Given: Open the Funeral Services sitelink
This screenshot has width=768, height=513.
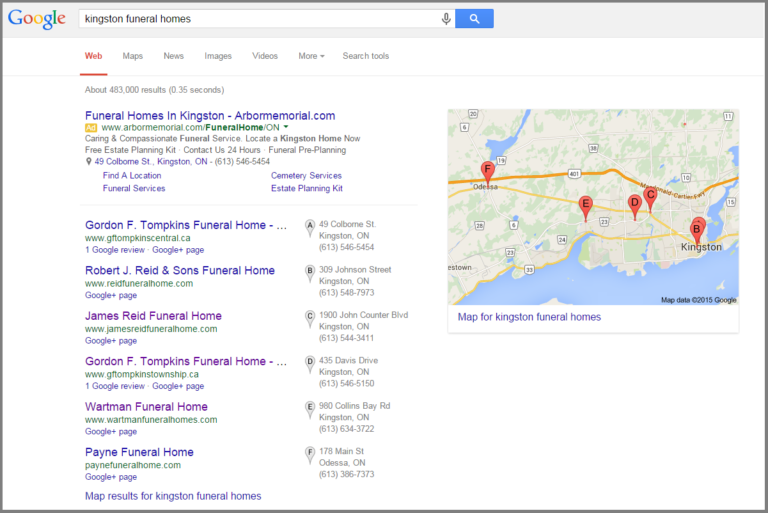Looking at the screenshot, I should point(134,188).
